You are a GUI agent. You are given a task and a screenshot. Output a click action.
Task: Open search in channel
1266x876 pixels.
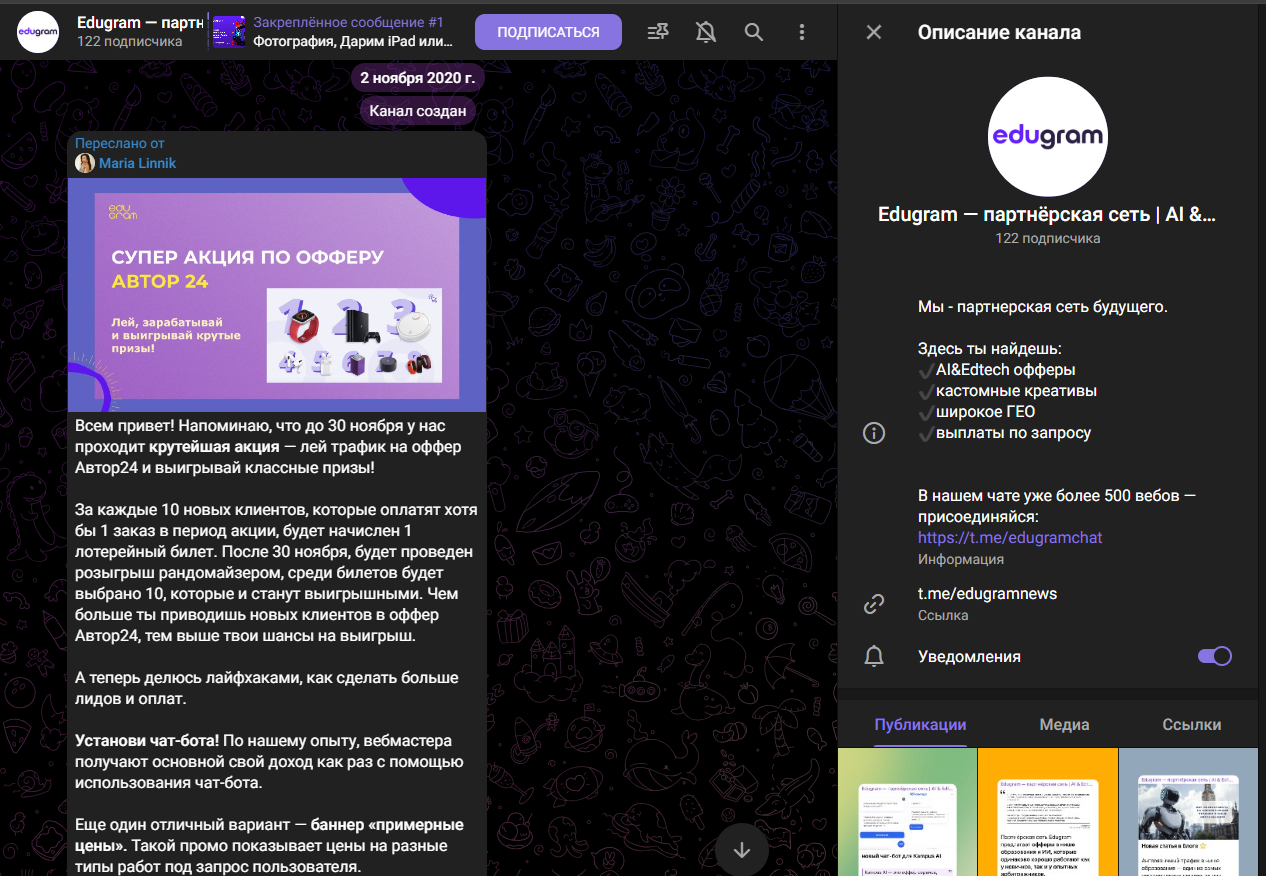754,32
